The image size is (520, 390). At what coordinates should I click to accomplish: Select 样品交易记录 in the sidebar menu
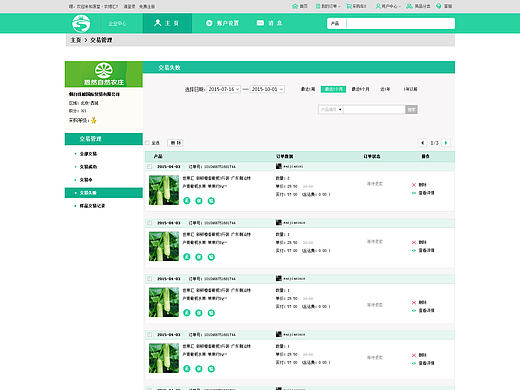tap(92, 206)
